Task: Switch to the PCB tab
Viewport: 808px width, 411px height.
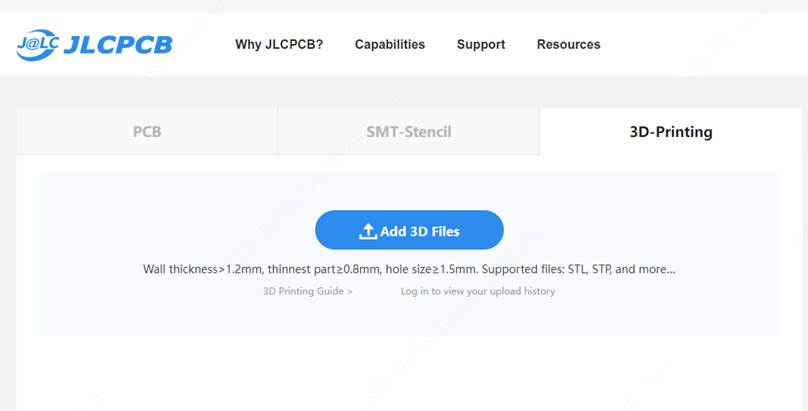Action: tap(147, 131)
